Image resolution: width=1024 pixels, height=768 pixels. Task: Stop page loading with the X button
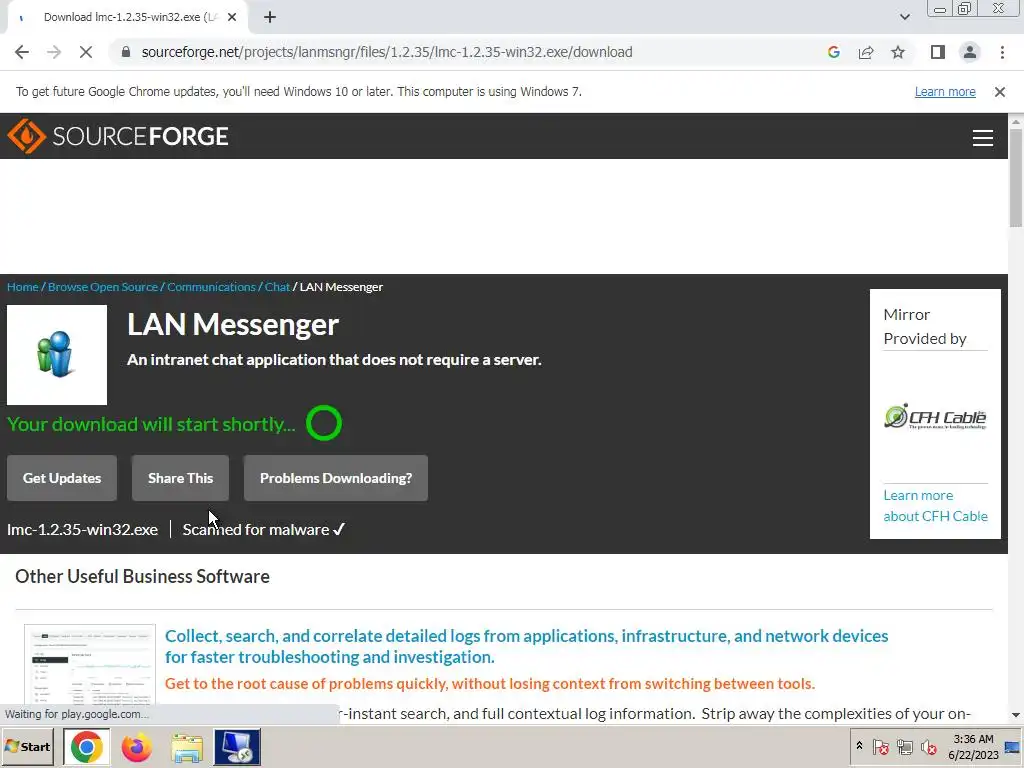[86, 52]
